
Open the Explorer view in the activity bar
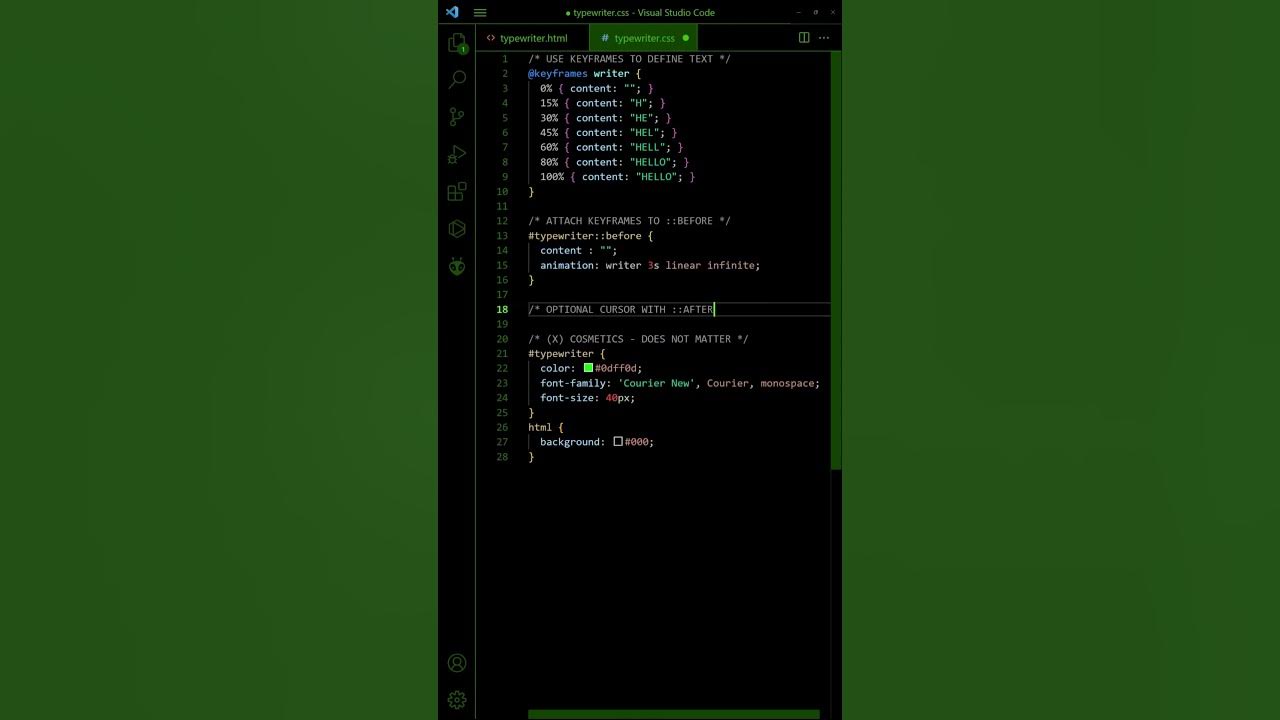[x=457, y=42]
